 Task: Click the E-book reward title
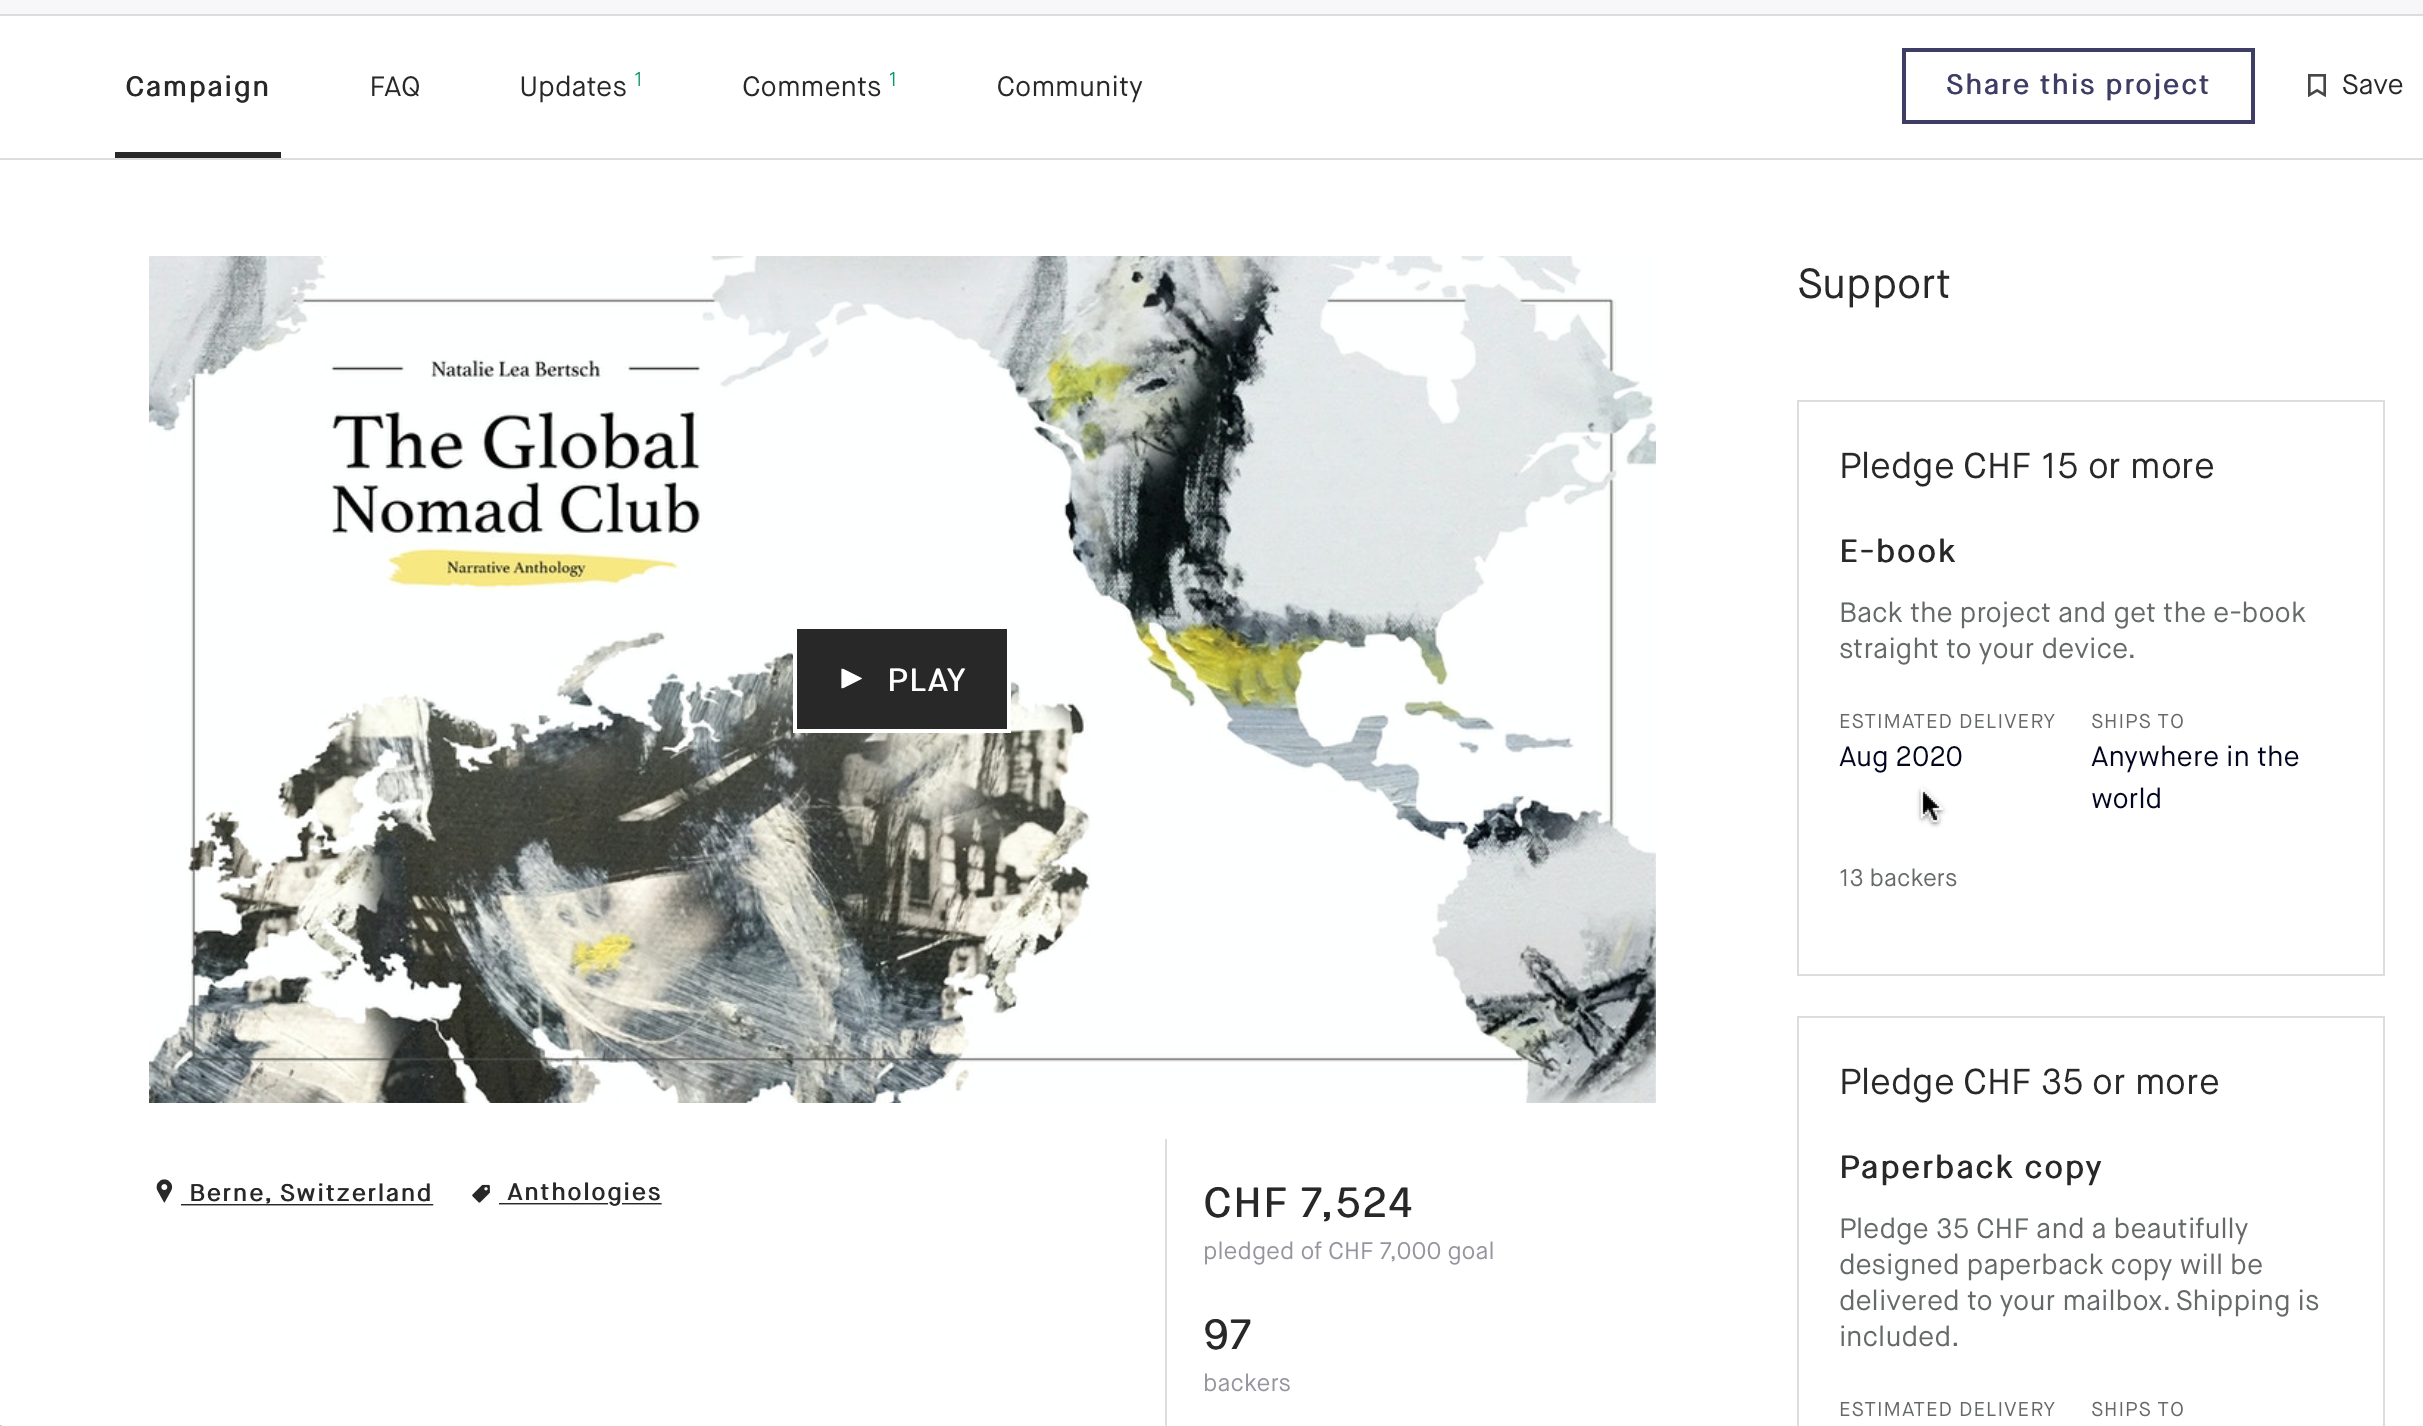pos(1897,551)
